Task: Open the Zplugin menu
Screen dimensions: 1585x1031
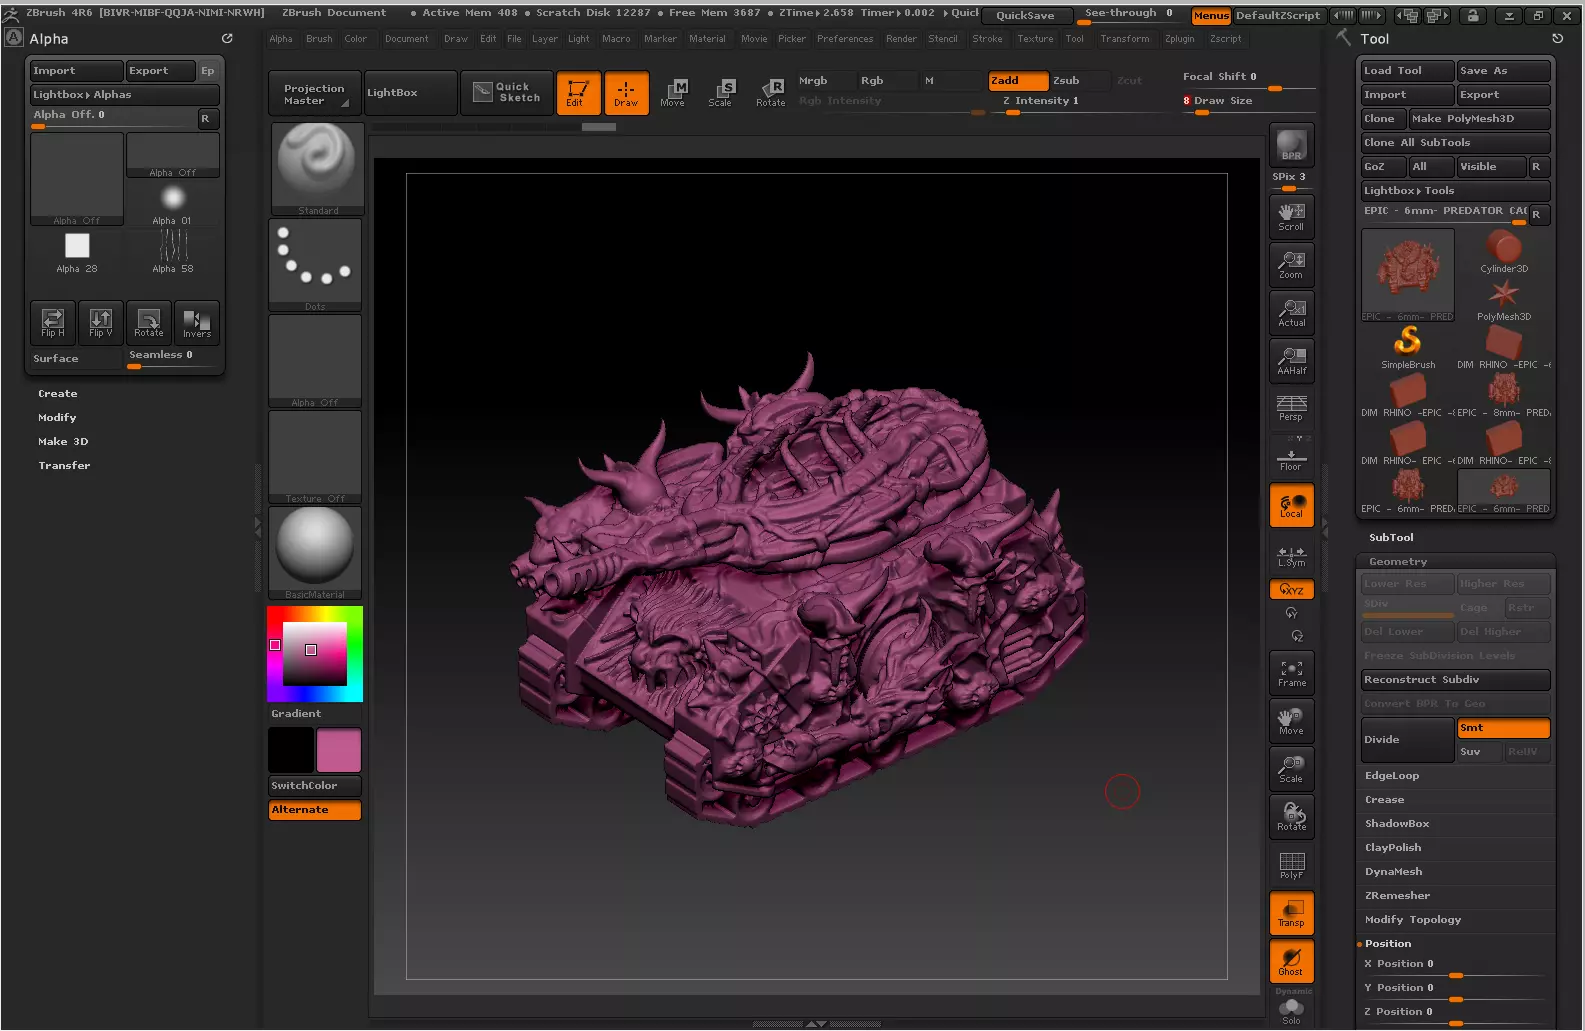Action: (1179, 39)
